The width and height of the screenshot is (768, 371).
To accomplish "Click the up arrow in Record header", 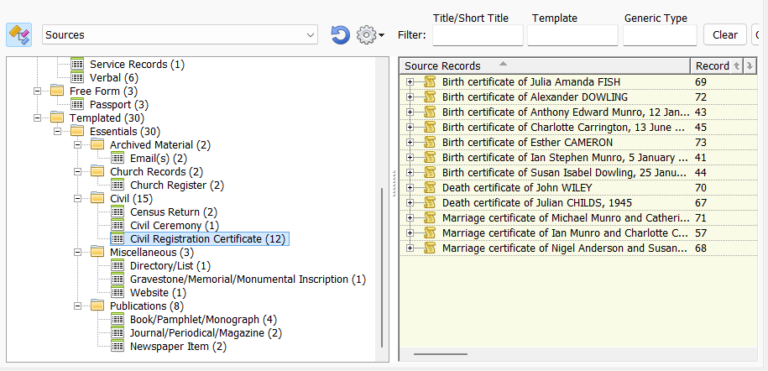I will 736,66.
